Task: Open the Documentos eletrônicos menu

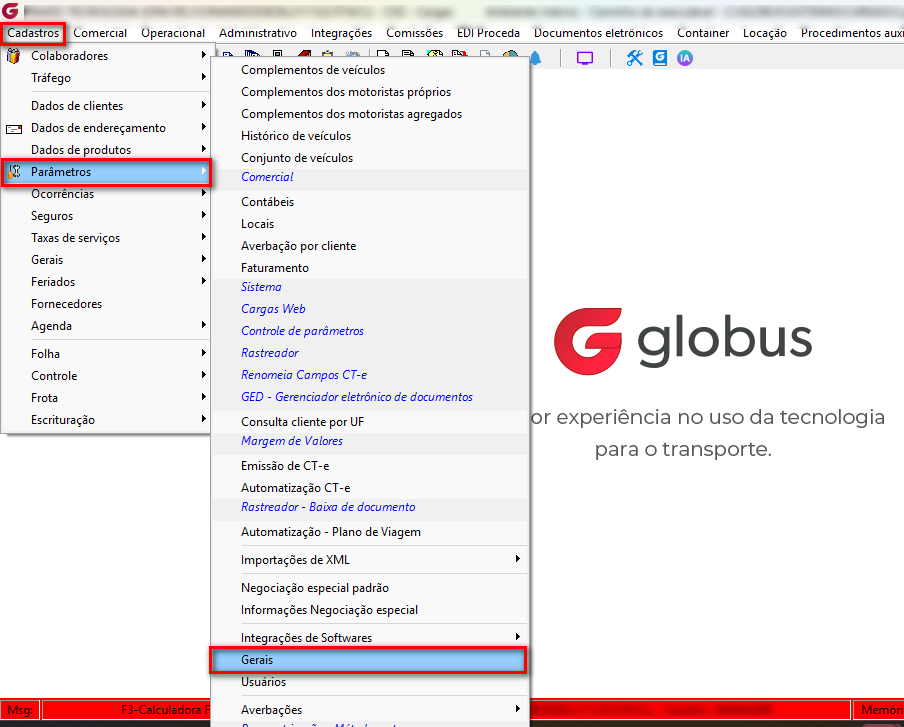Action: (598, 33)
